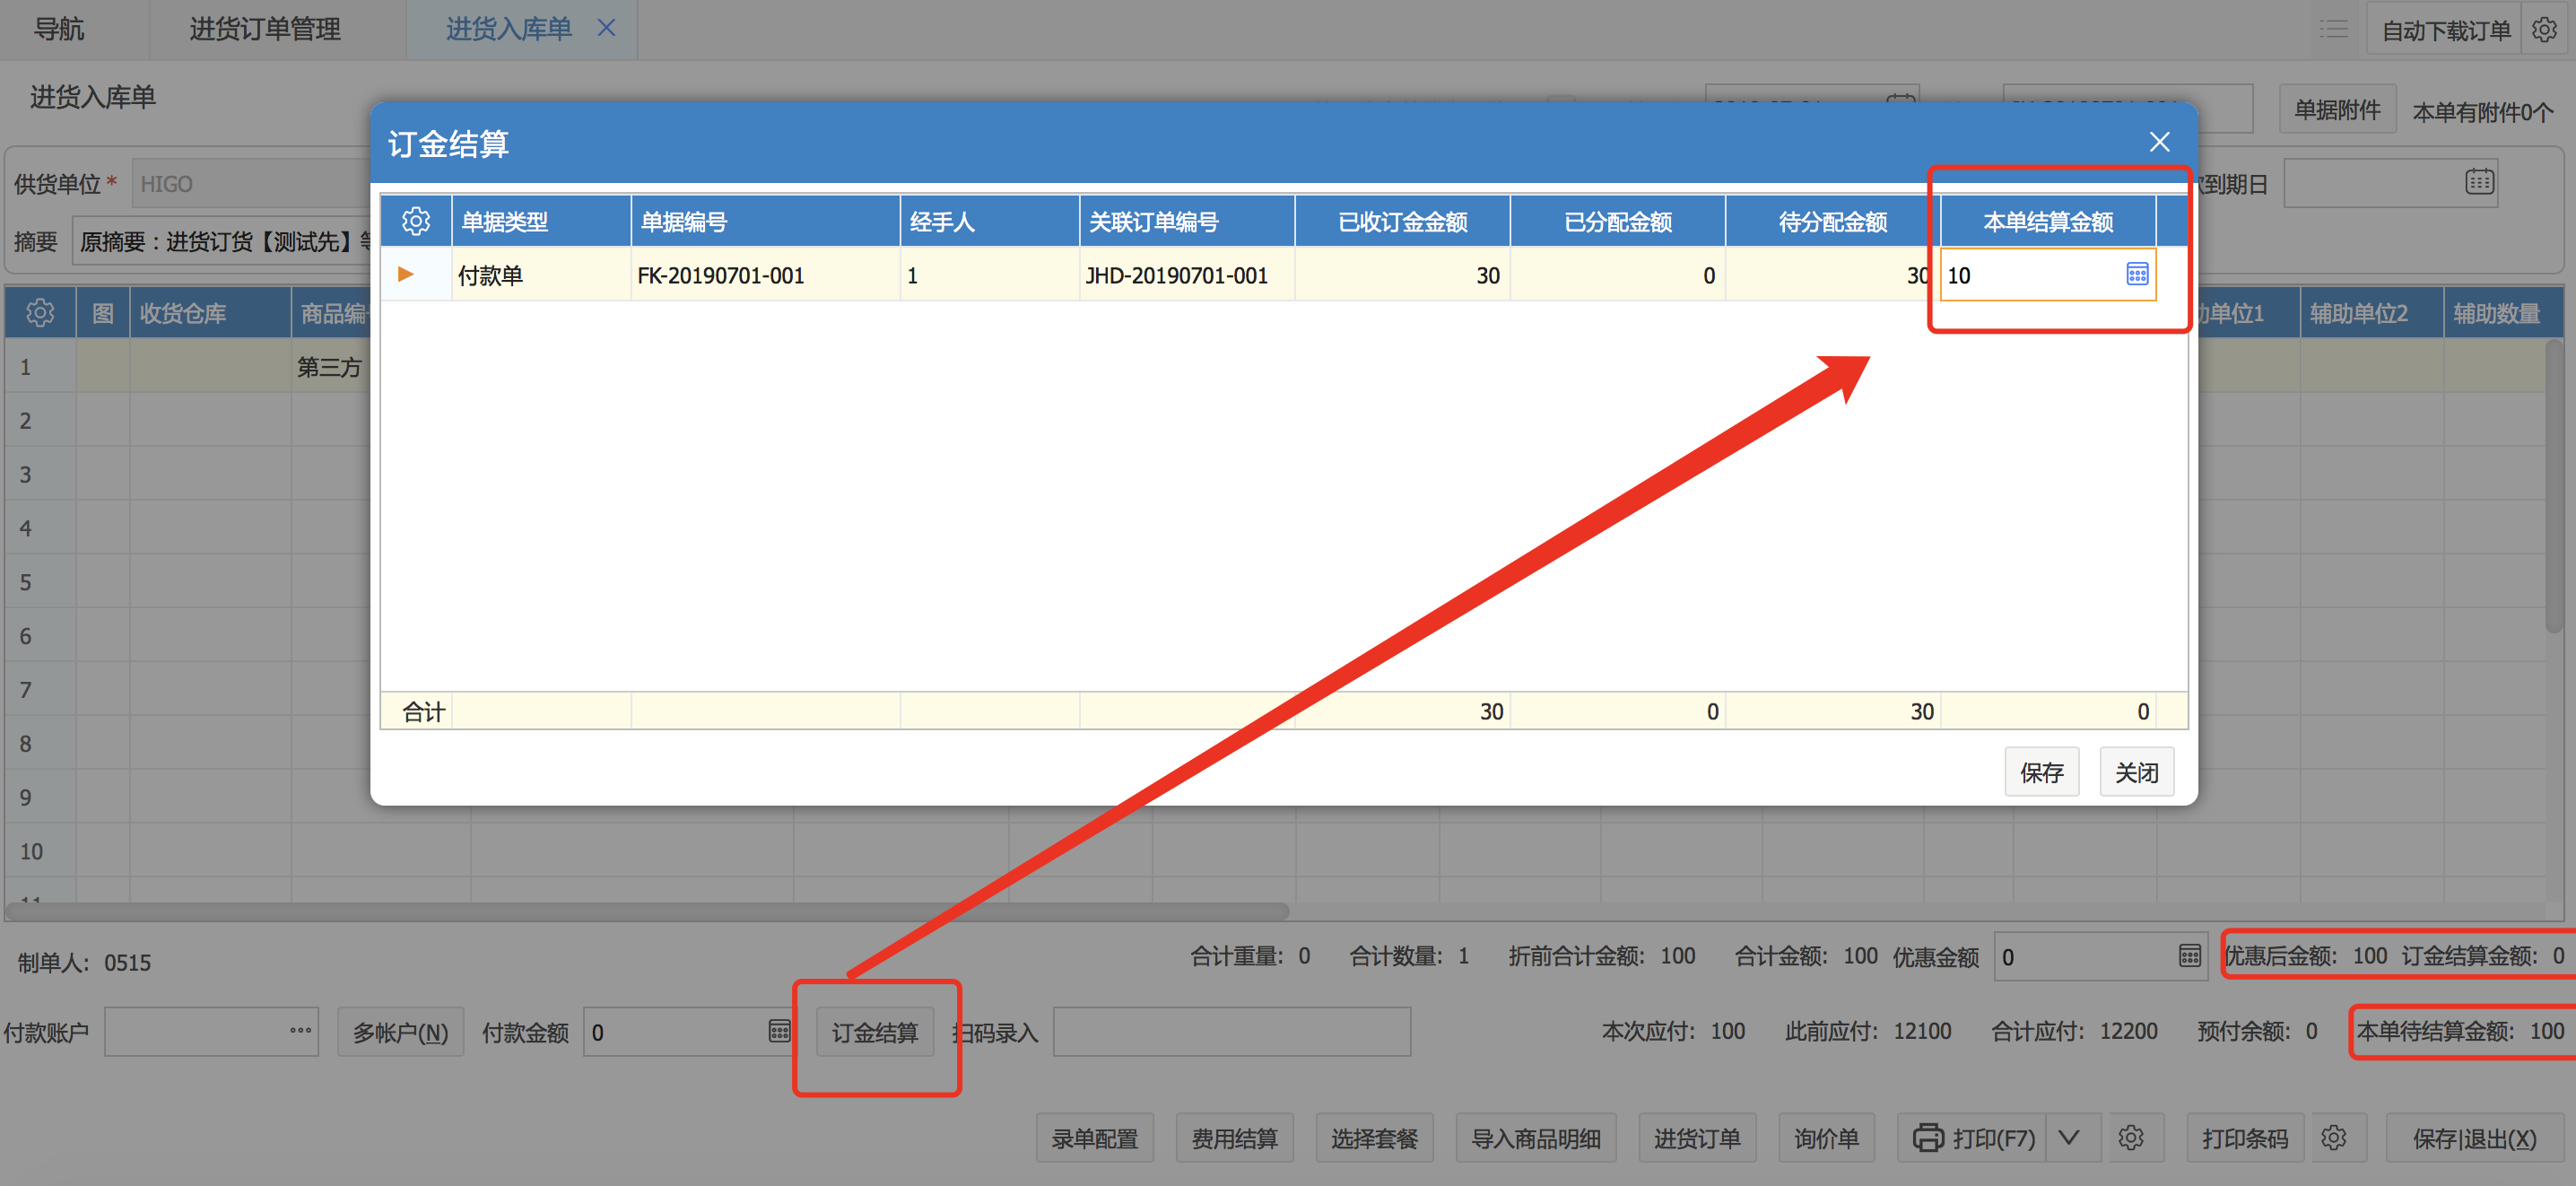
Task: Switch to the 进货订单管理 tab
Action: 265,30
